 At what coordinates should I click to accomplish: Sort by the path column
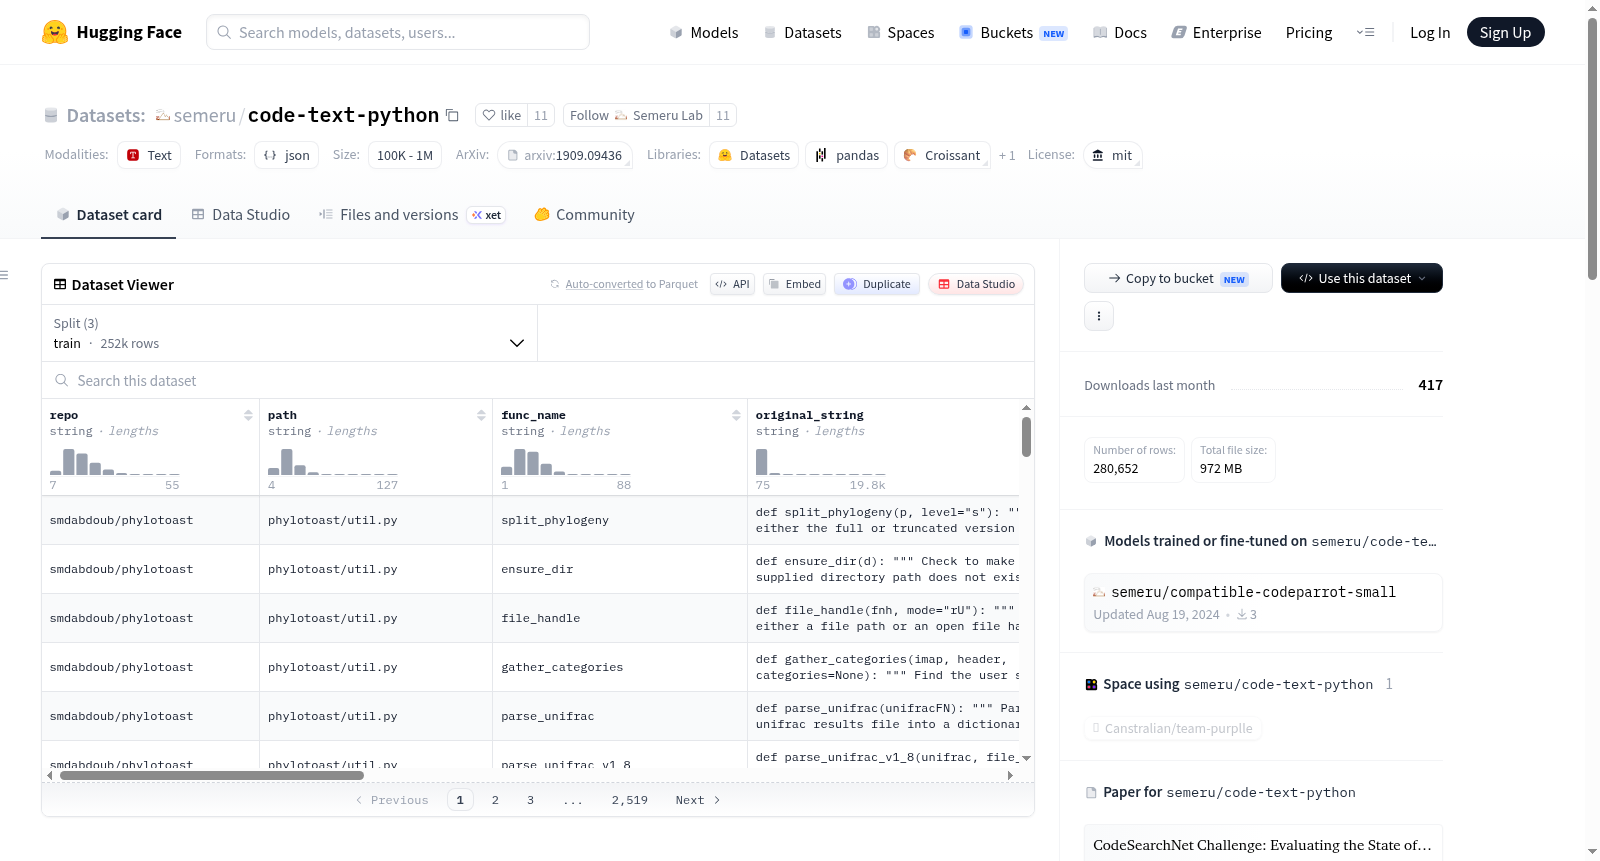coord(481,415)
